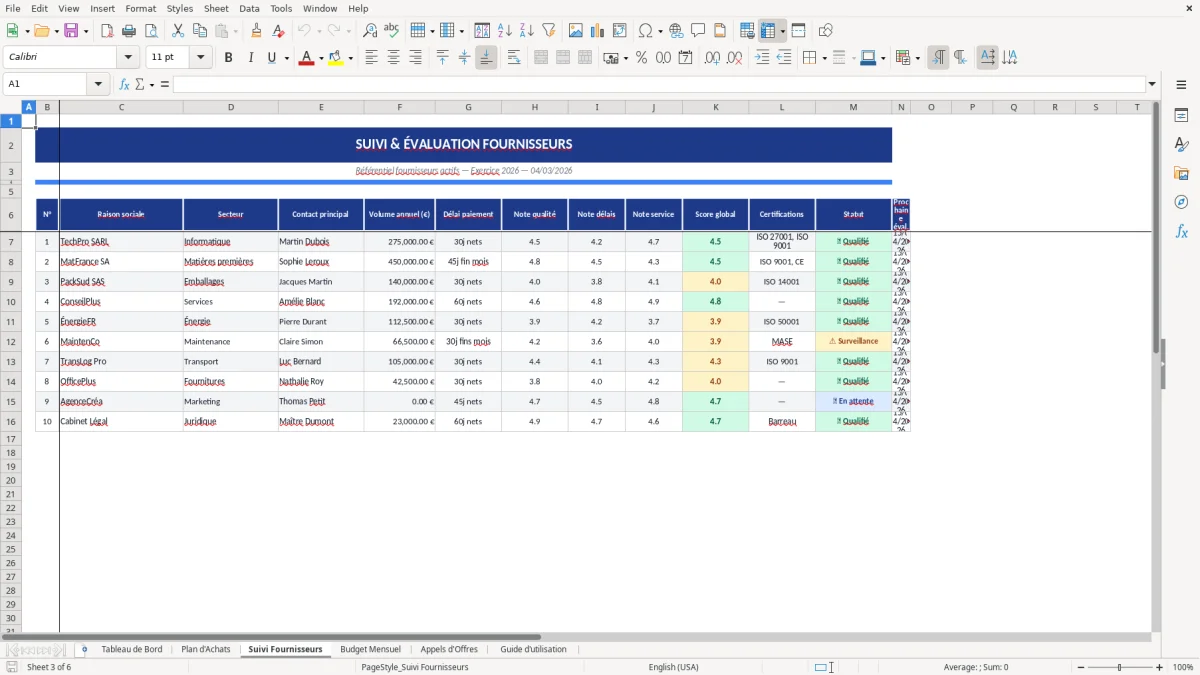The height and width of the screenshot is (675, 1200).
Task: Toggle Align Bottom vertical alignment
Action: click(486, 58)
